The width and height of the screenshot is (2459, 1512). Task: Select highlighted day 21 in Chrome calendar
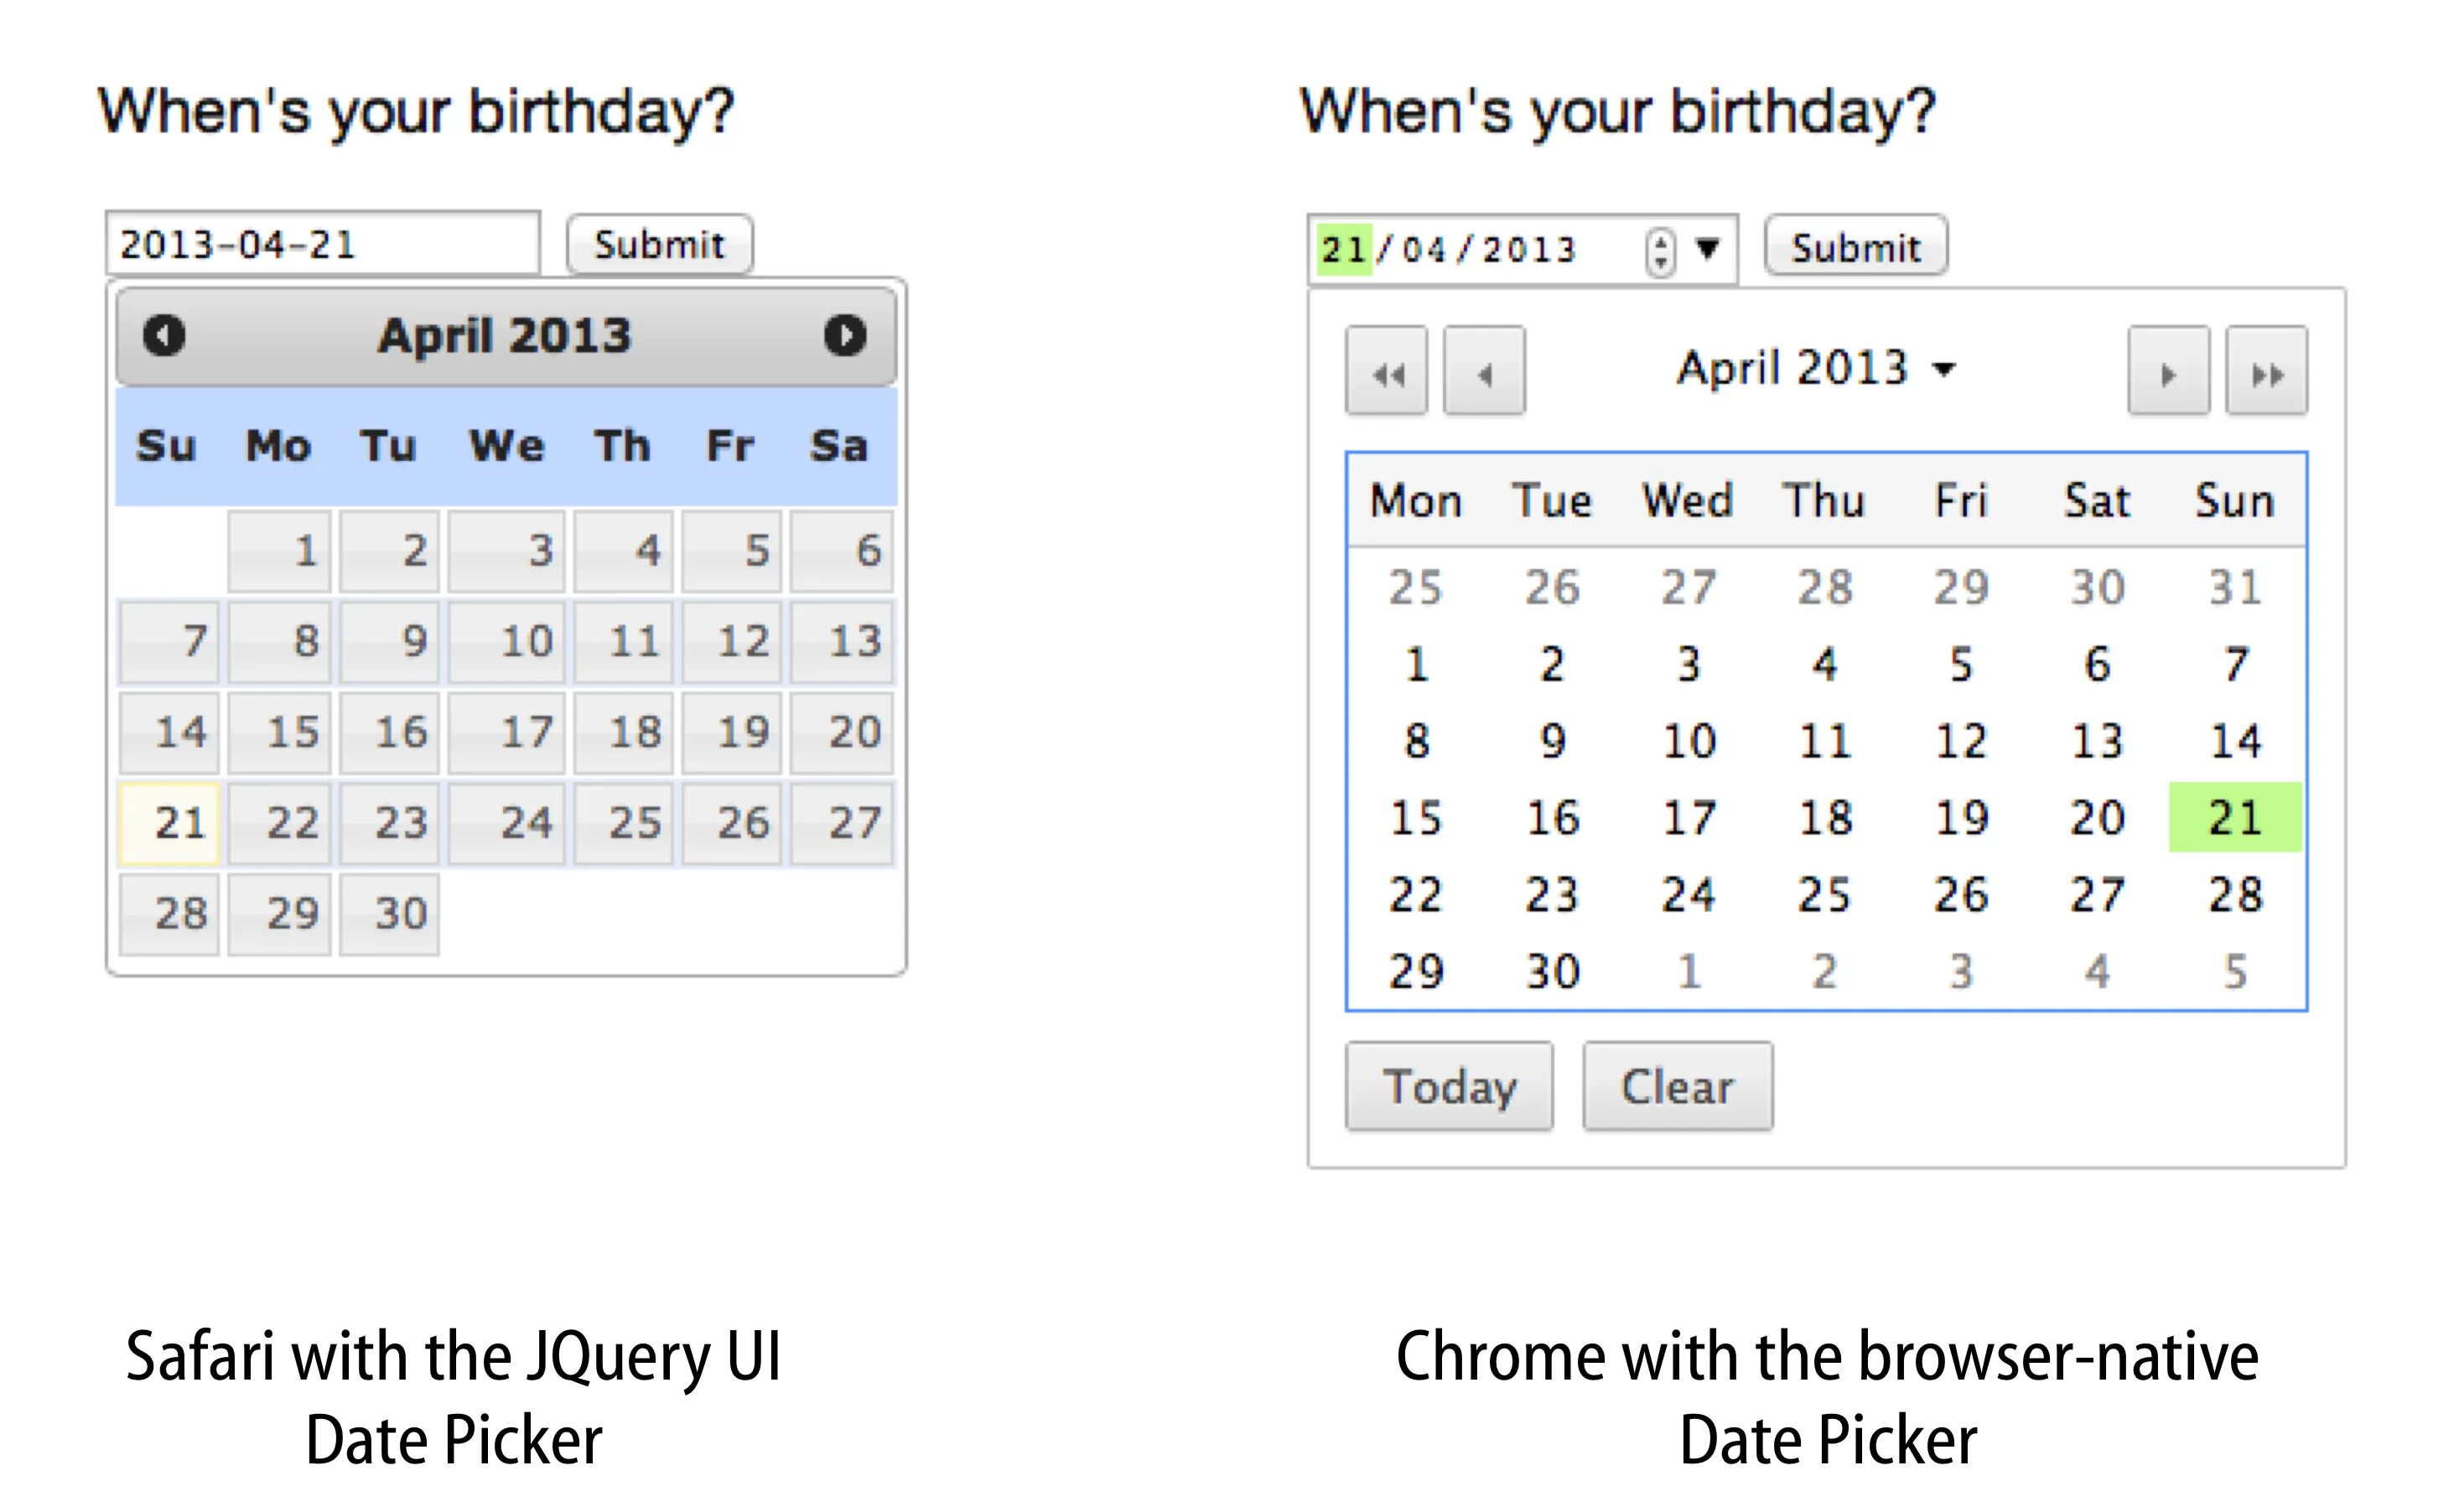click(x=2234, y=818)
